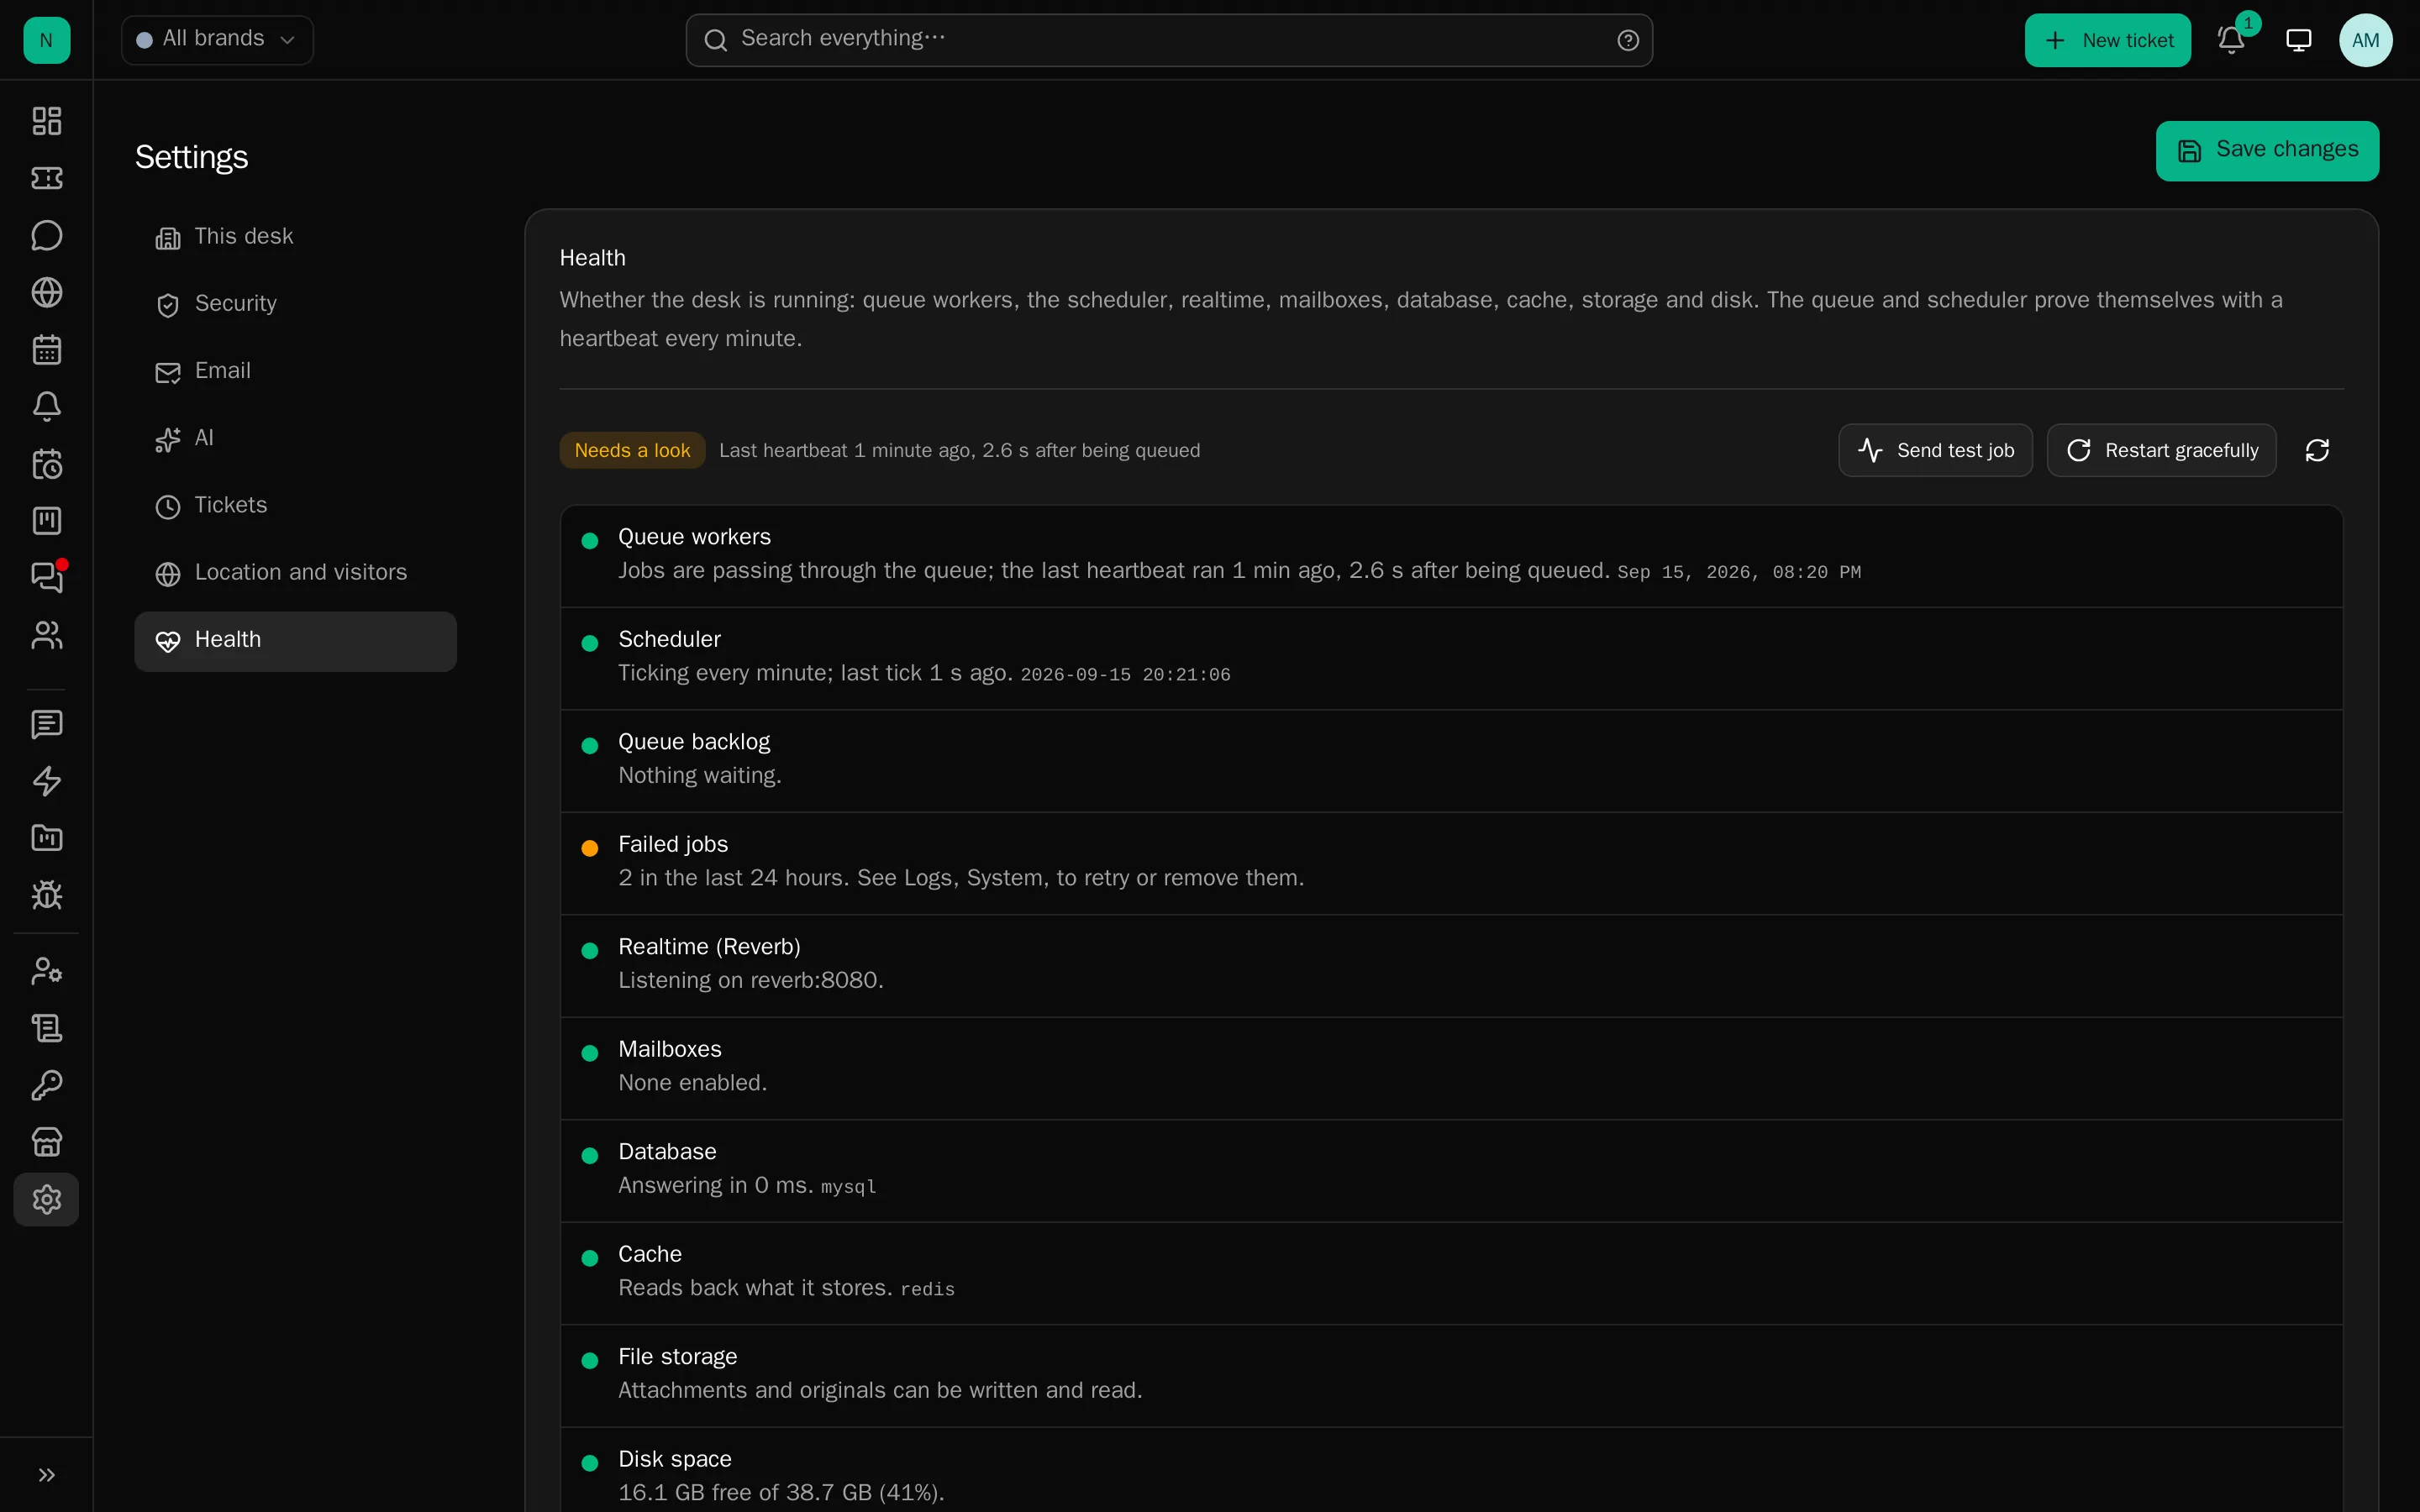Open the kanban board sidebar icon
Viewport: 2420px width, 1512px height.
(x=47, y=521)
